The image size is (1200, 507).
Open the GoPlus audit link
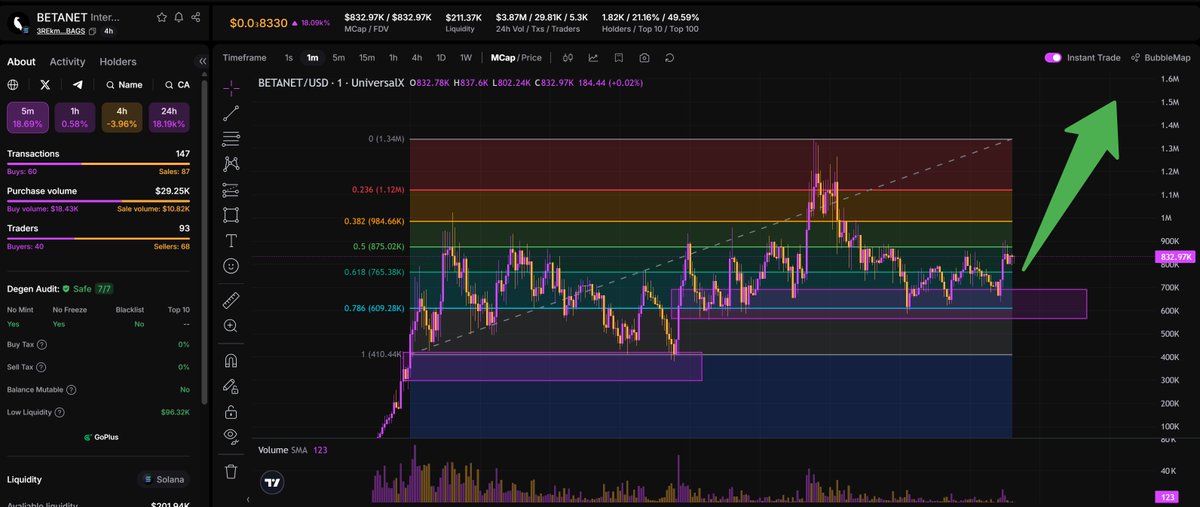101,437
